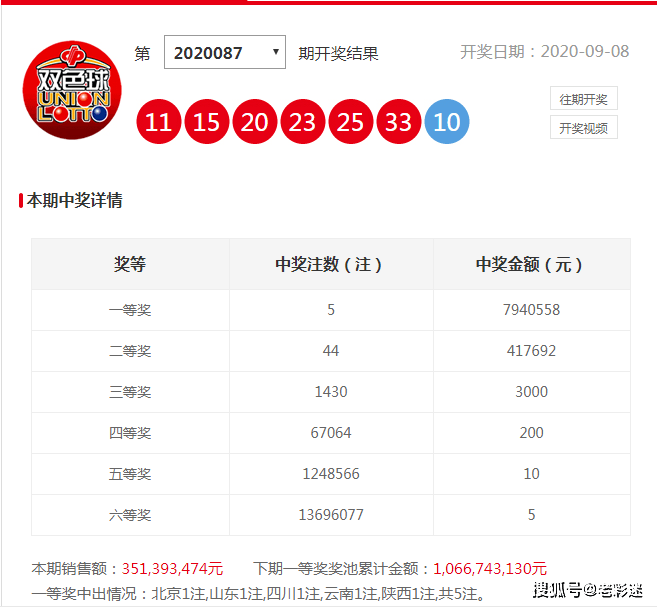Click sixth prize winner count 13696077
Image resolution: width=657 pixels, height=607 pixels.
[x=331, y=515]
